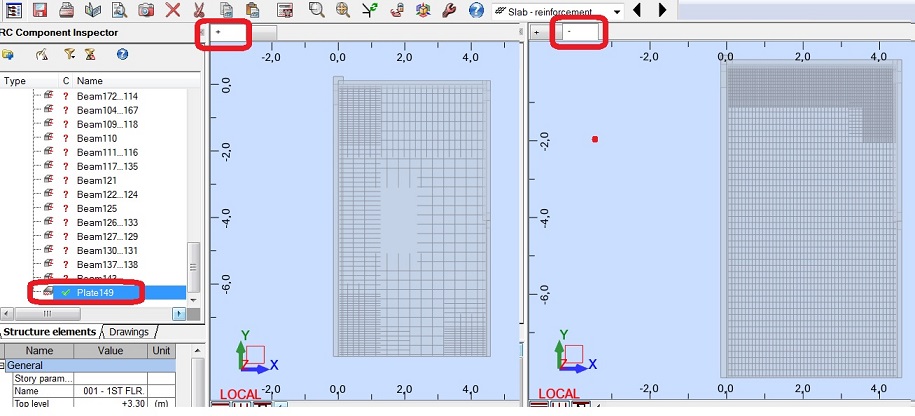Click the Print icon in toolbar
The height and width of the screenshot is (416, 915).
pyautogui.click(x=67, y=10)
